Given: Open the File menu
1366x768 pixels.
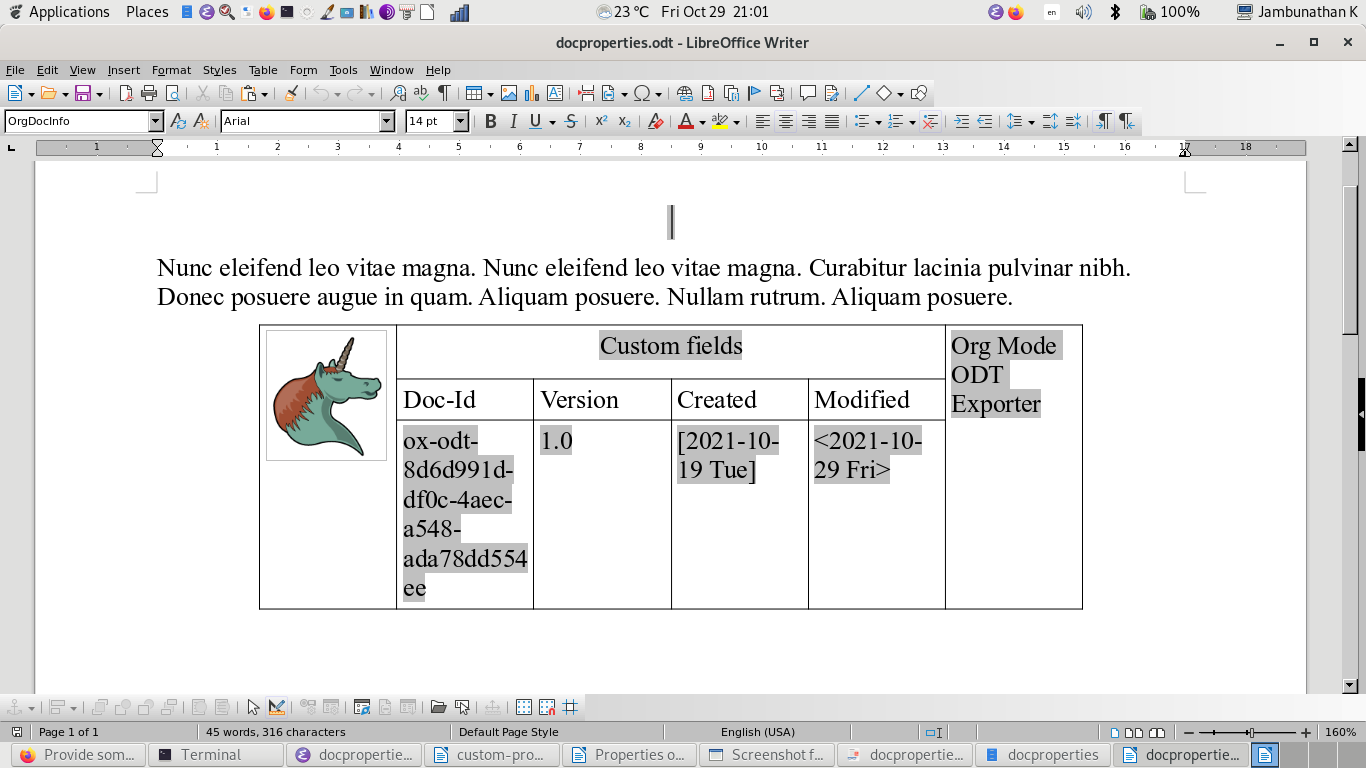Looking at the screenshot, I should coord(15,70).
